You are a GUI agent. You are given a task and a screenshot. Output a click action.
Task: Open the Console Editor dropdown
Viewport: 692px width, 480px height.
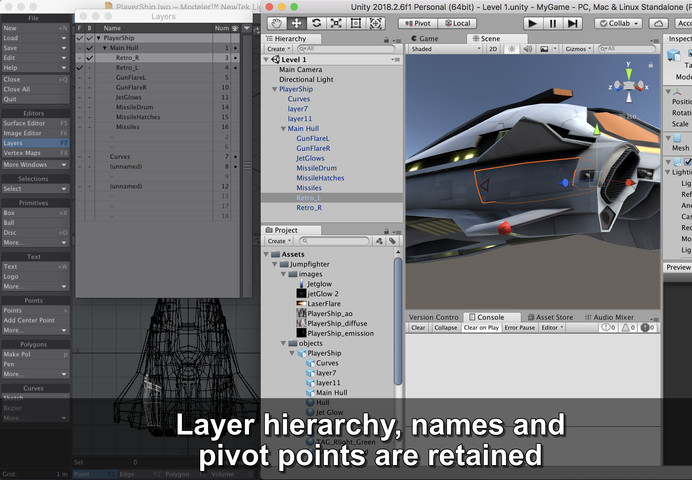coord(552,327)
